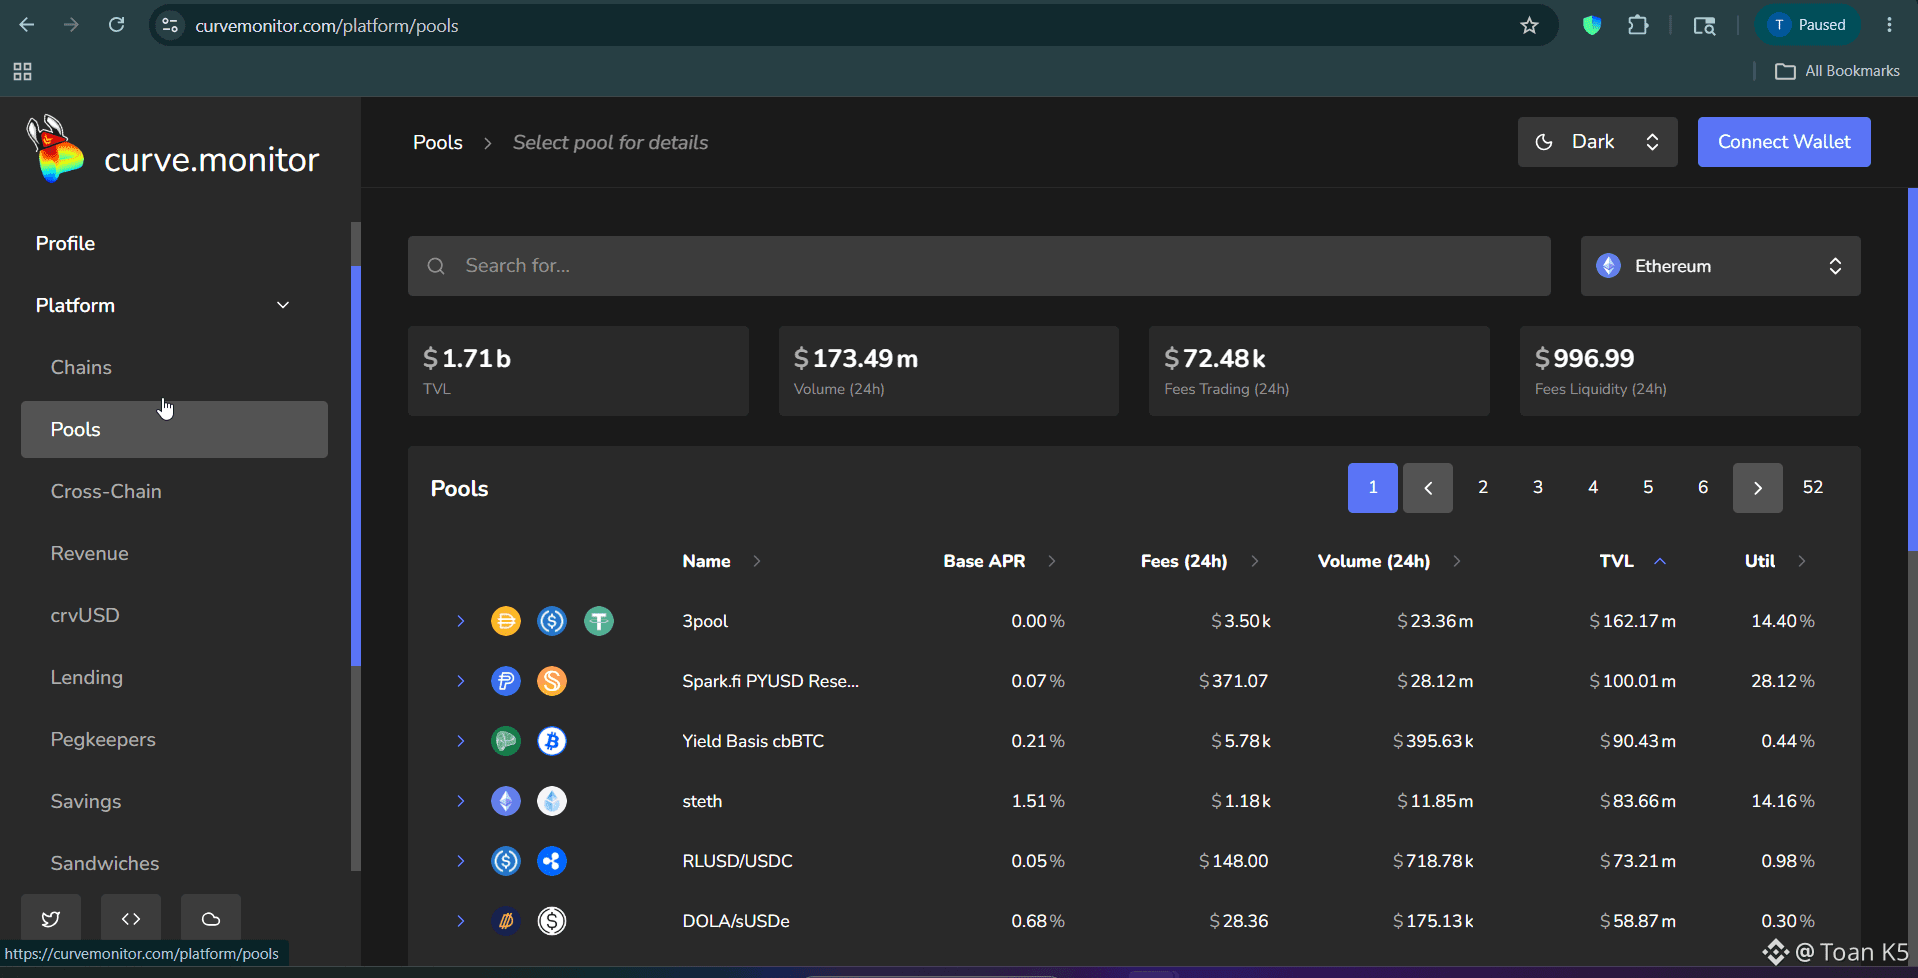Reload the page

click(117, 25)
